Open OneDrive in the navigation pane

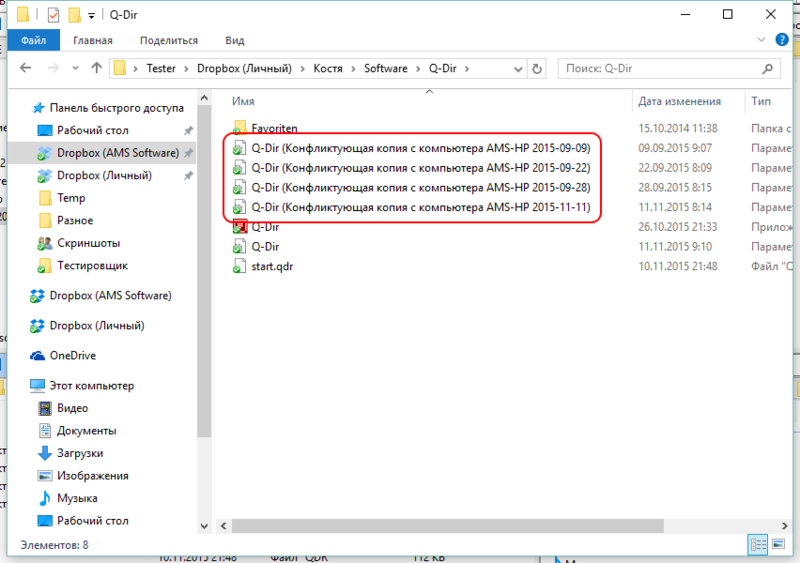[x=72, y=355]
